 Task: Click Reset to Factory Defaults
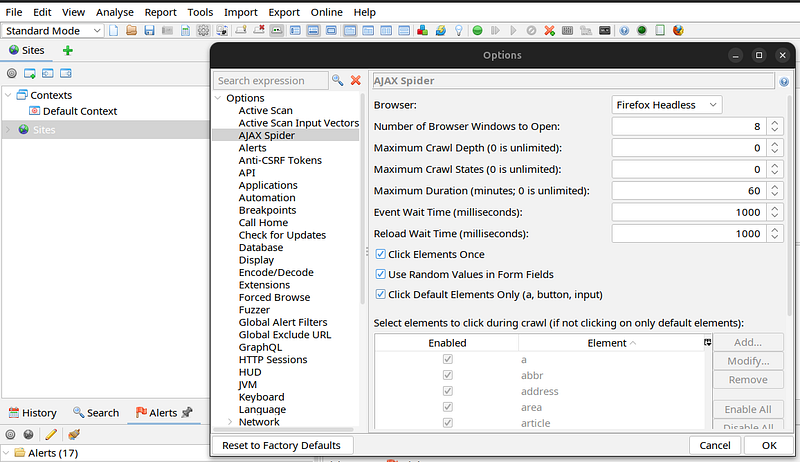[282, 445]
